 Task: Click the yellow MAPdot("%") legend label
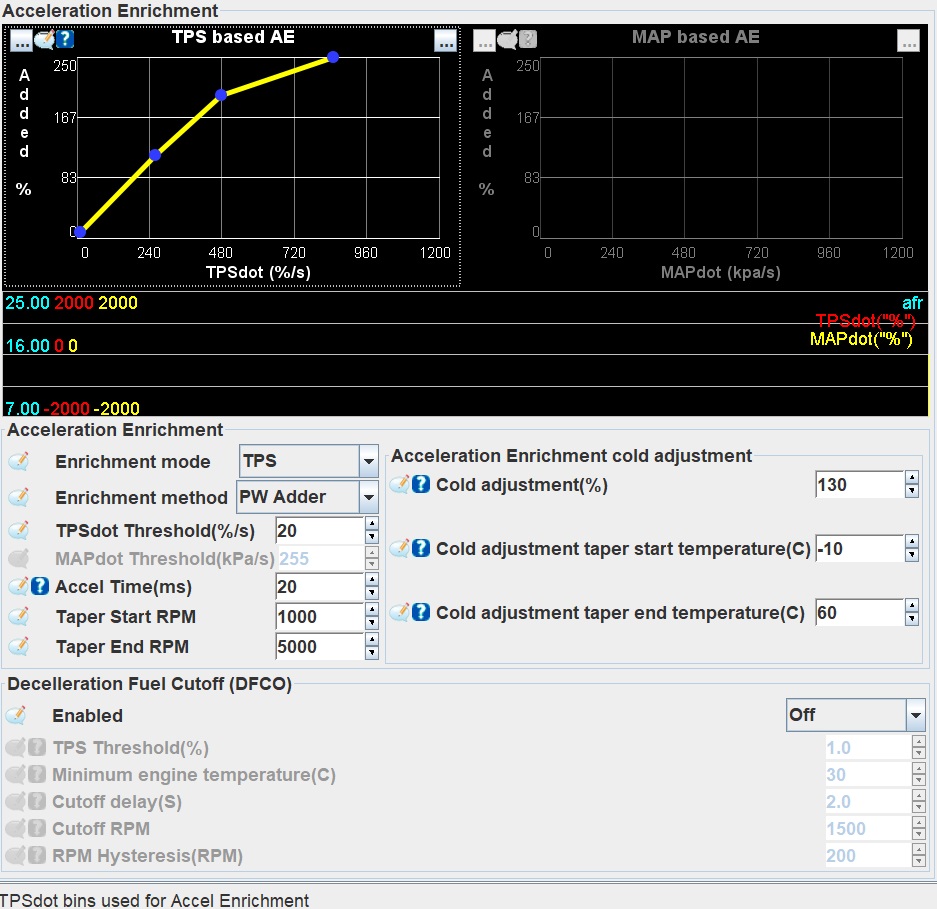point(861,339)
